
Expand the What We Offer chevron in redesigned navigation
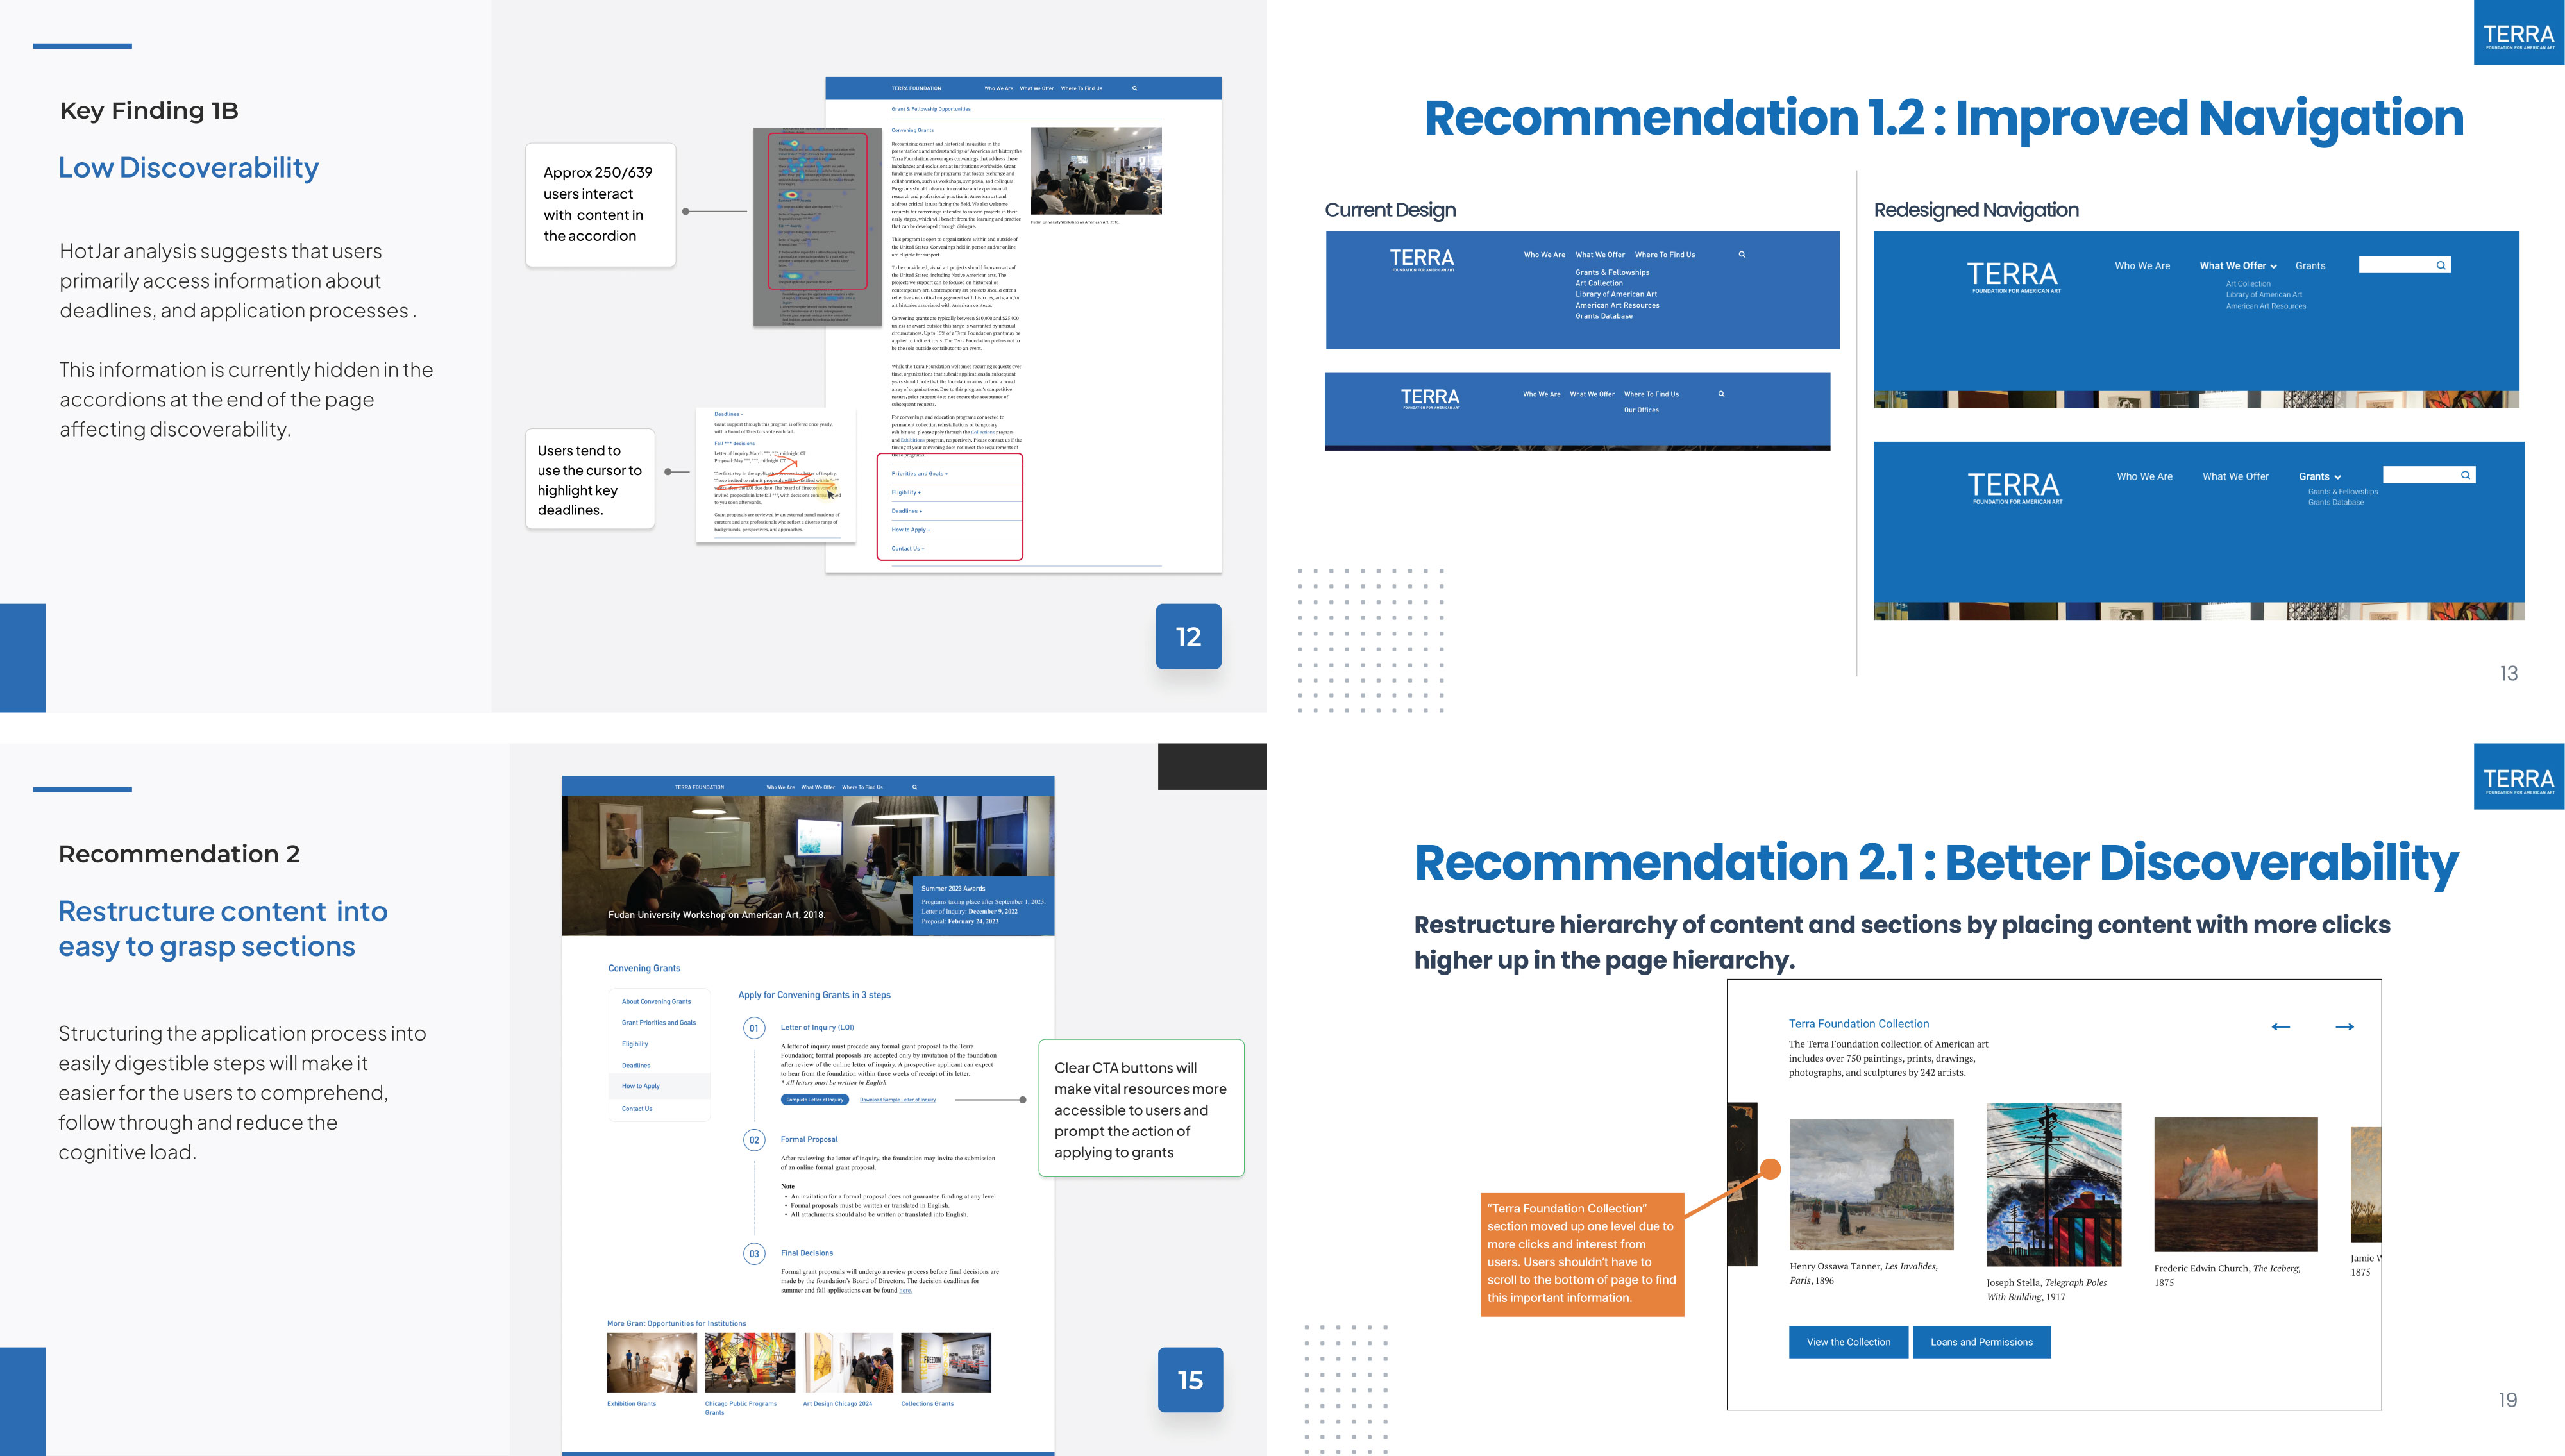[2273, 267]
